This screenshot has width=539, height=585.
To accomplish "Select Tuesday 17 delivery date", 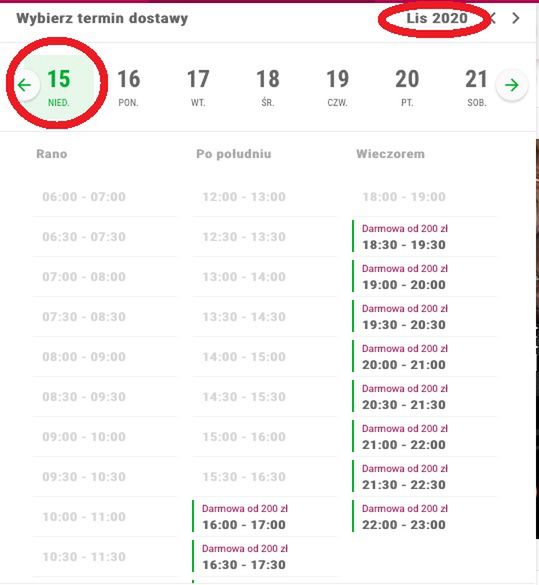I will (198, 88).
